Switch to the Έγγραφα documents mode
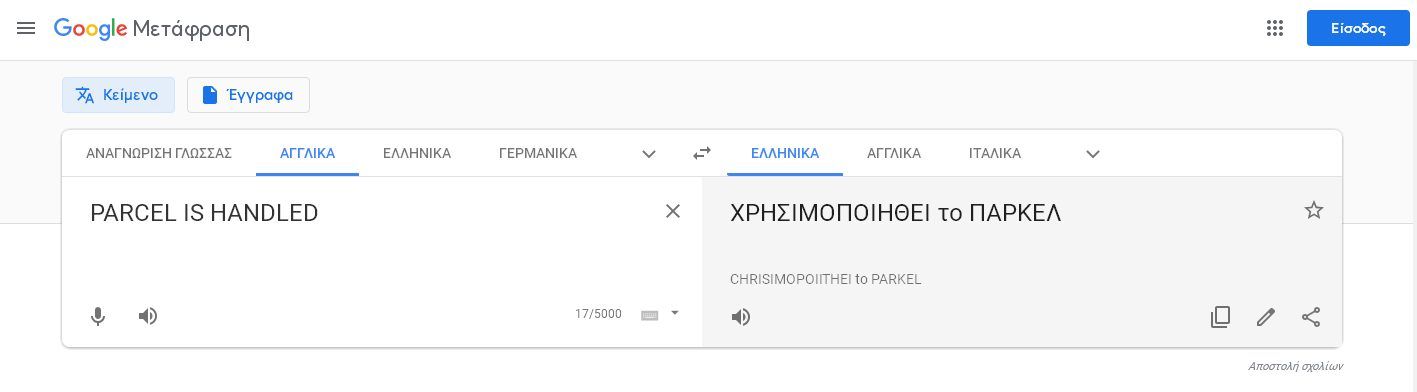 (248, 95)
